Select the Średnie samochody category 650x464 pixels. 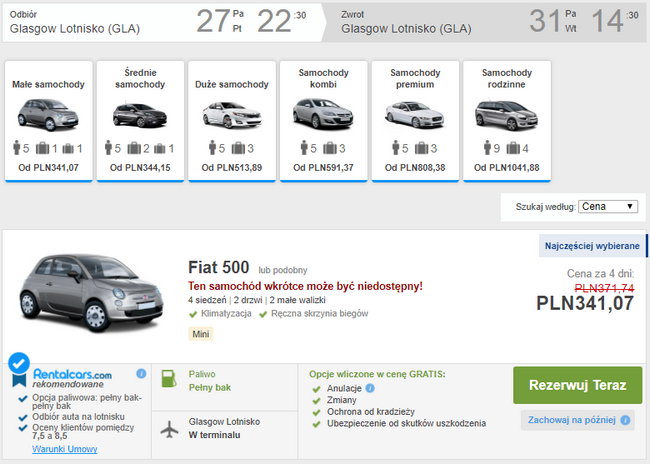(x=140, y=121)
